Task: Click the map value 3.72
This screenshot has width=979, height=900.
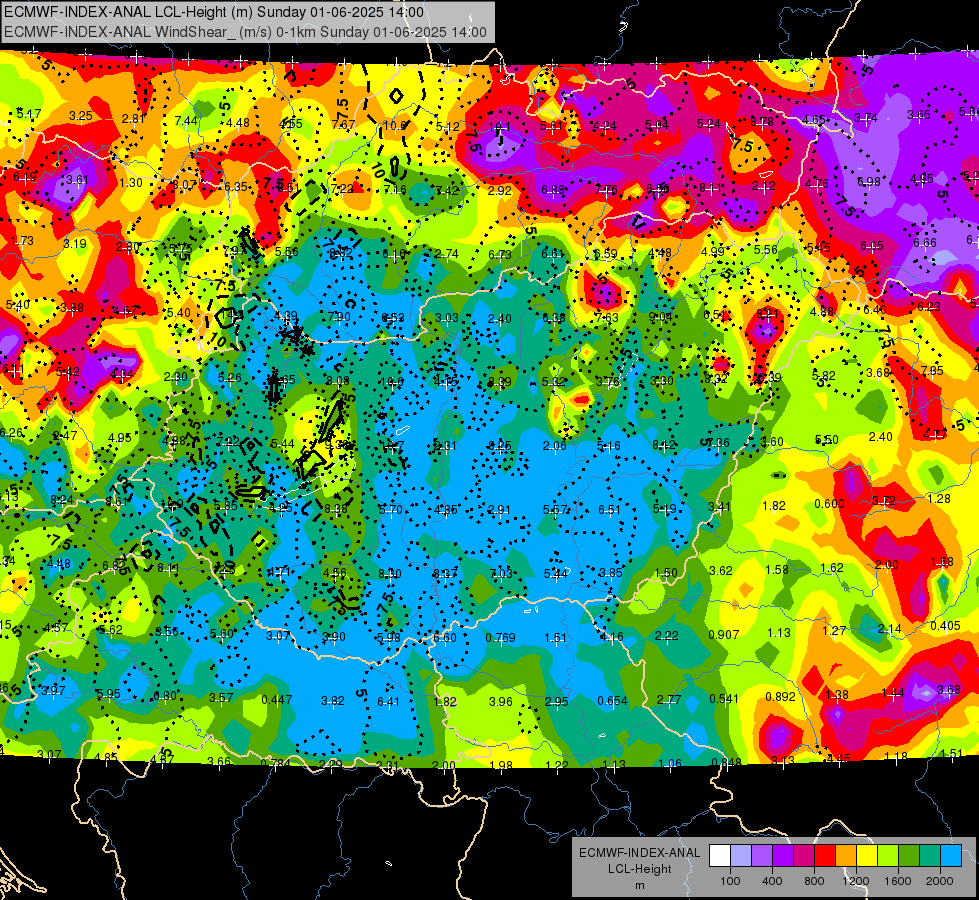Action: 884,500
